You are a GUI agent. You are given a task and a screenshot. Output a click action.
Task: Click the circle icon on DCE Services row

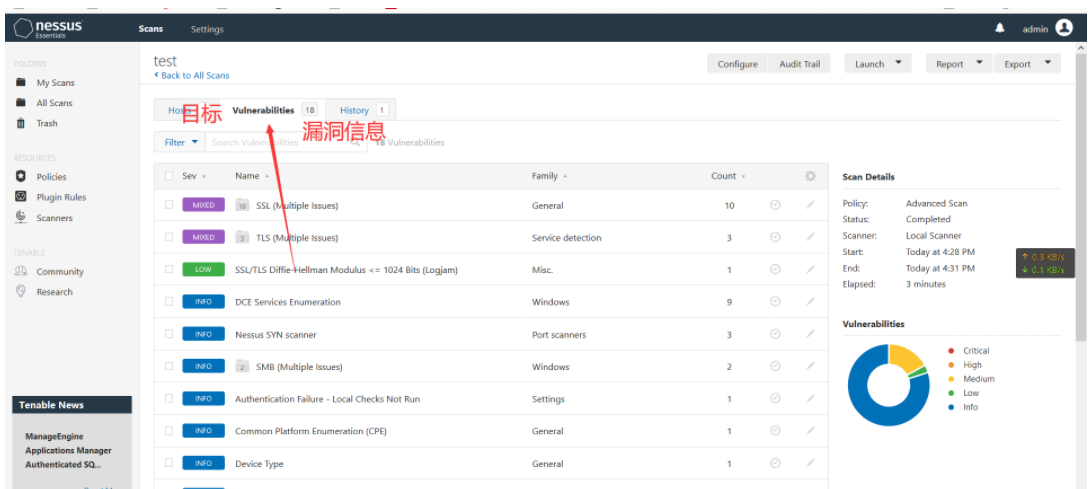776,302
